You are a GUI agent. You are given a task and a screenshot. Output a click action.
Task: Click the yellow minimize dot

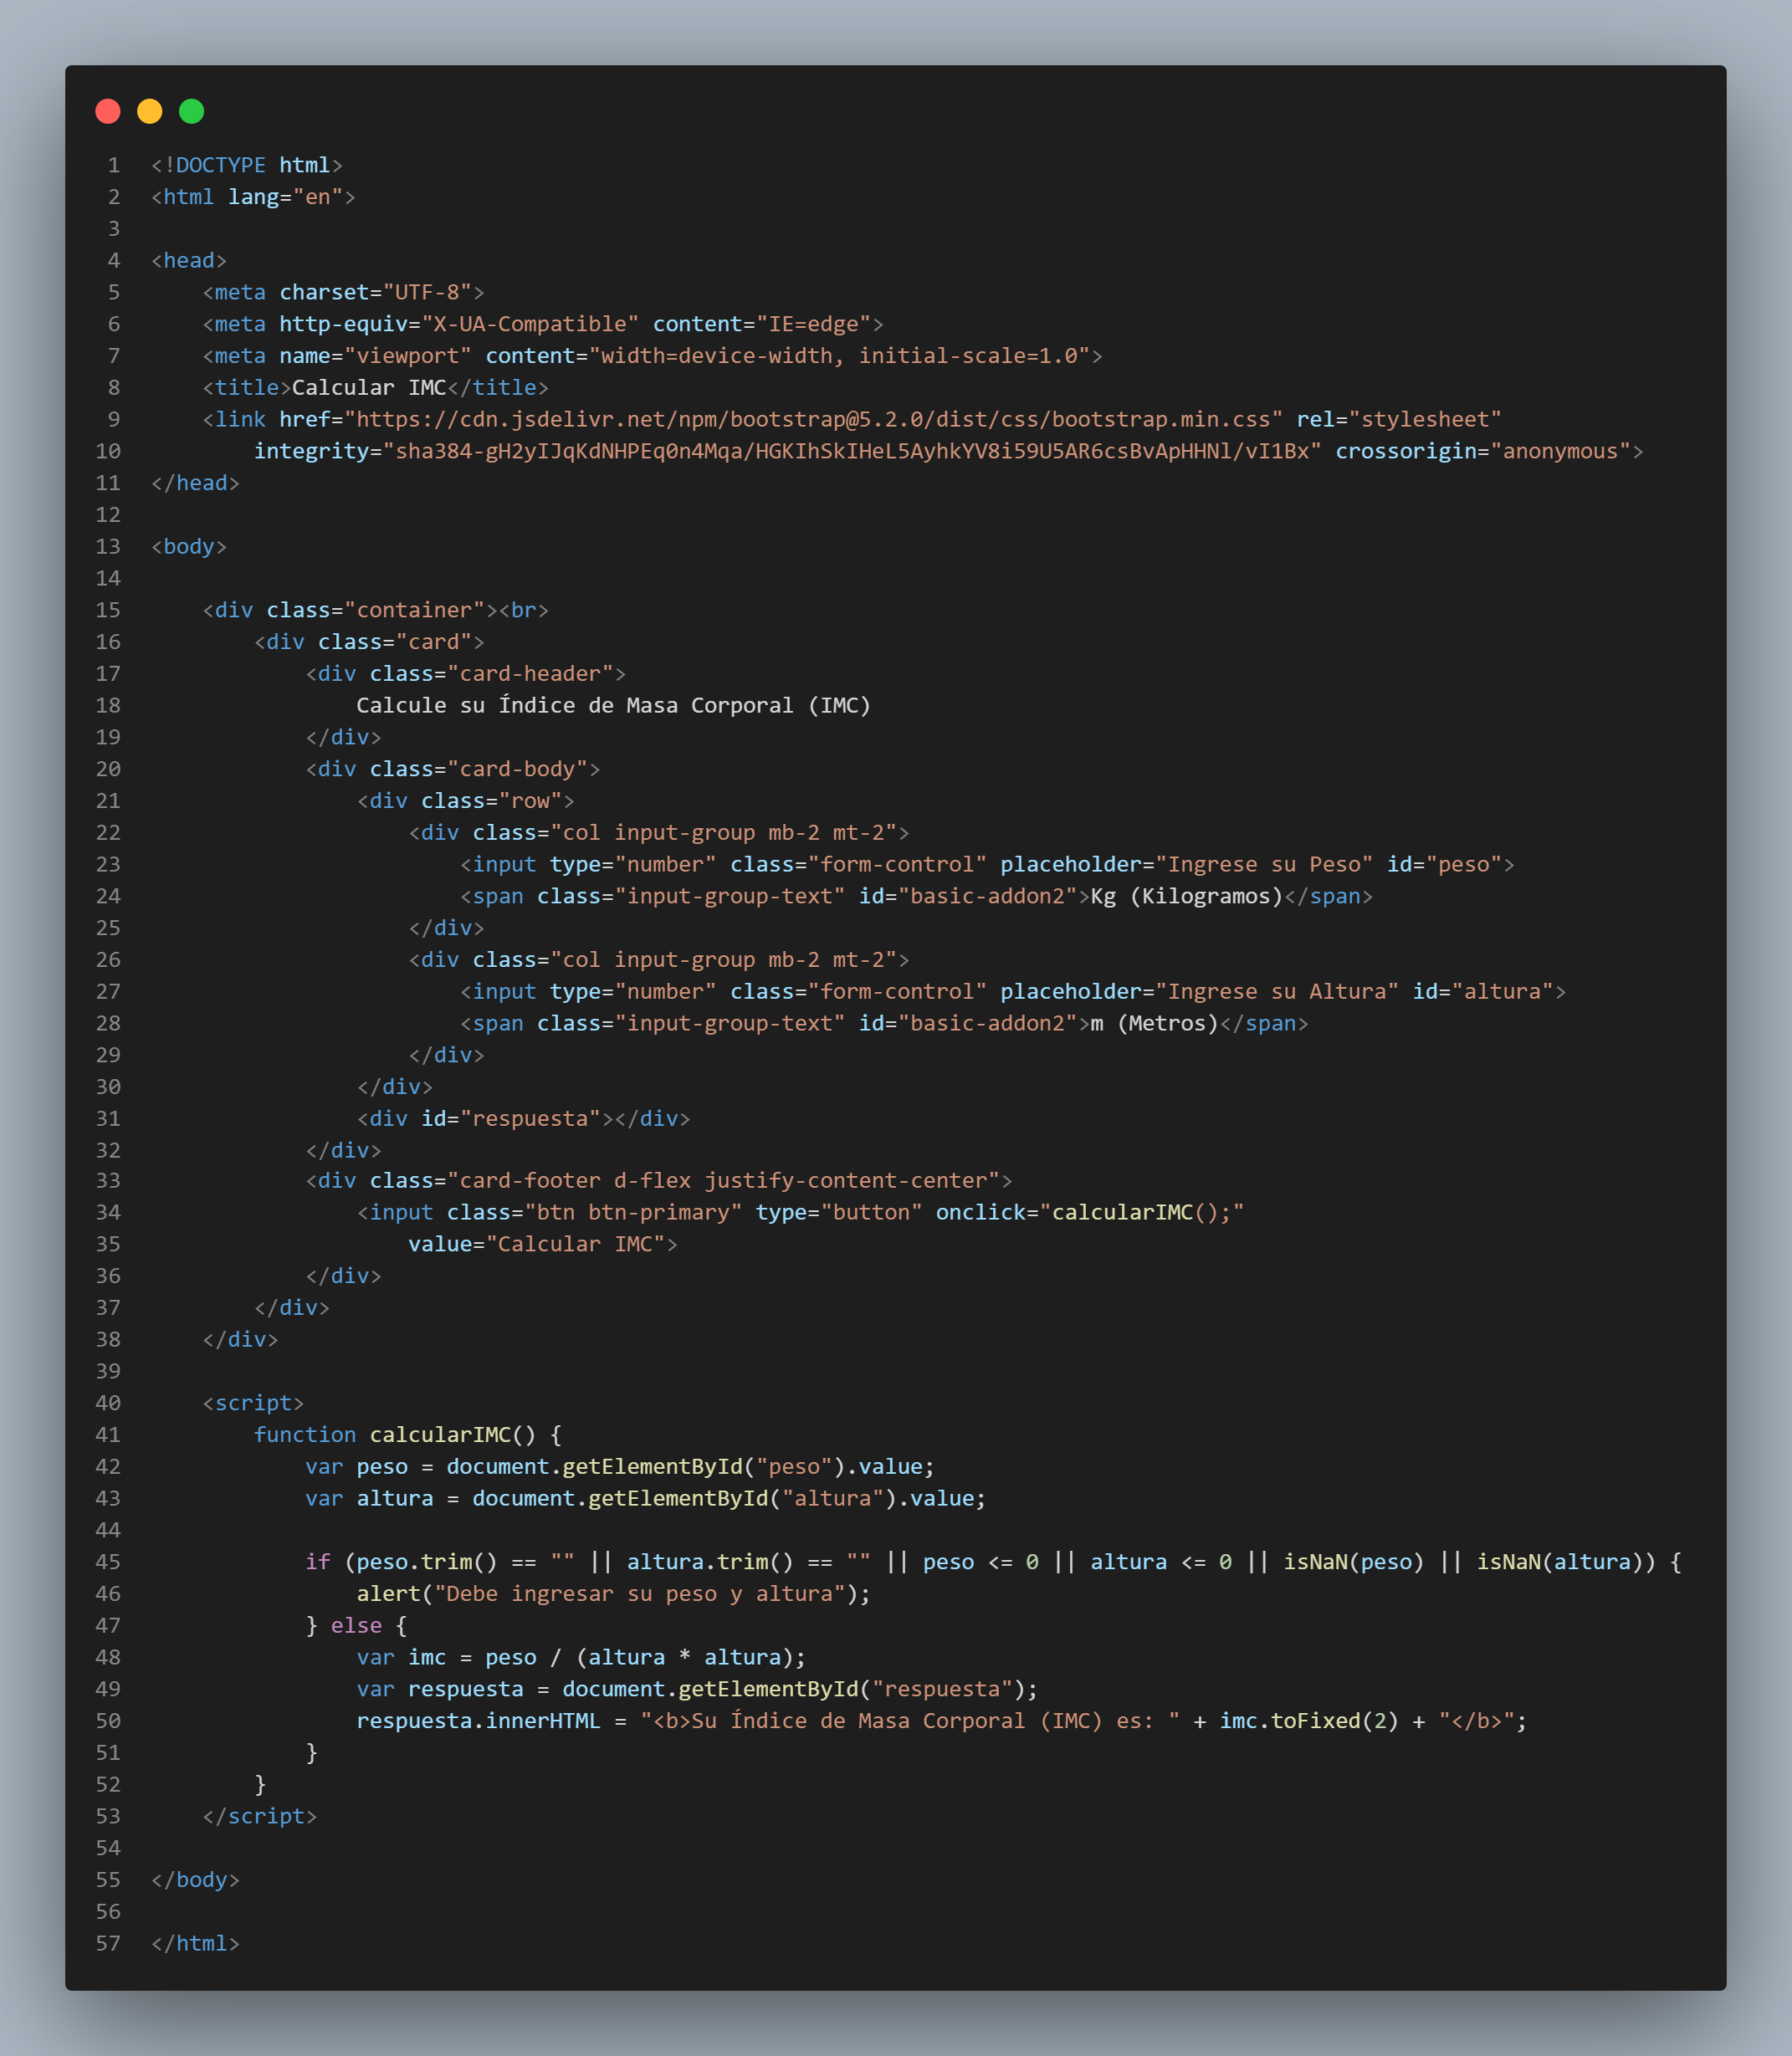(x=150, y=111)
